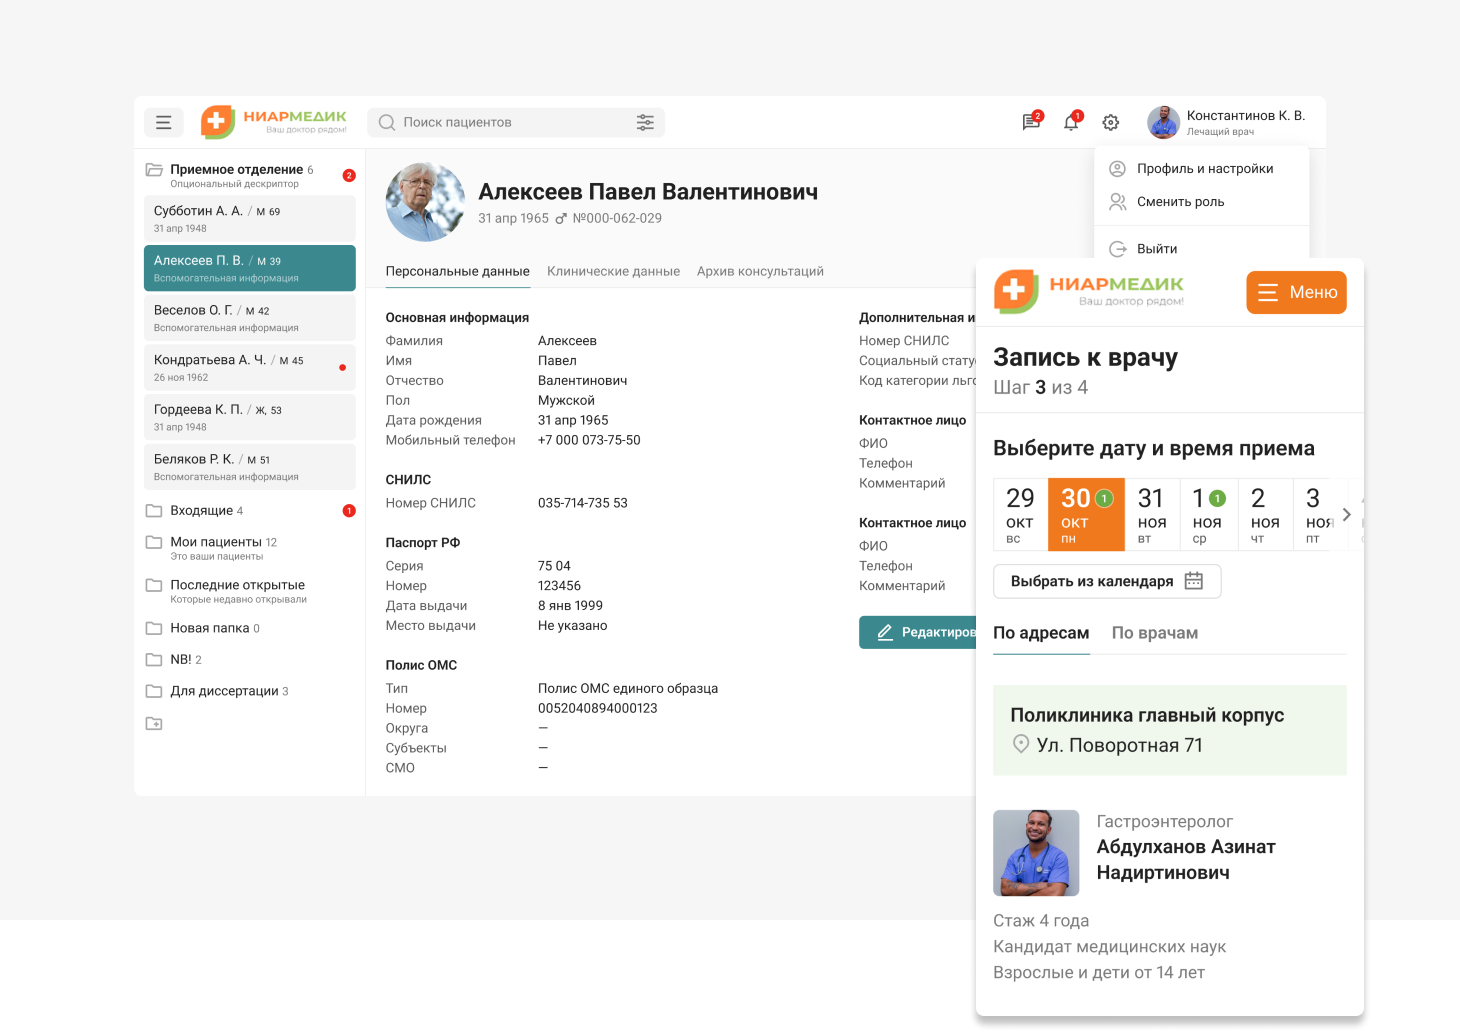Select patient Алексеев П. В. row
The height and width of the screenshot is (1032, 1460).
coord(250,268)
